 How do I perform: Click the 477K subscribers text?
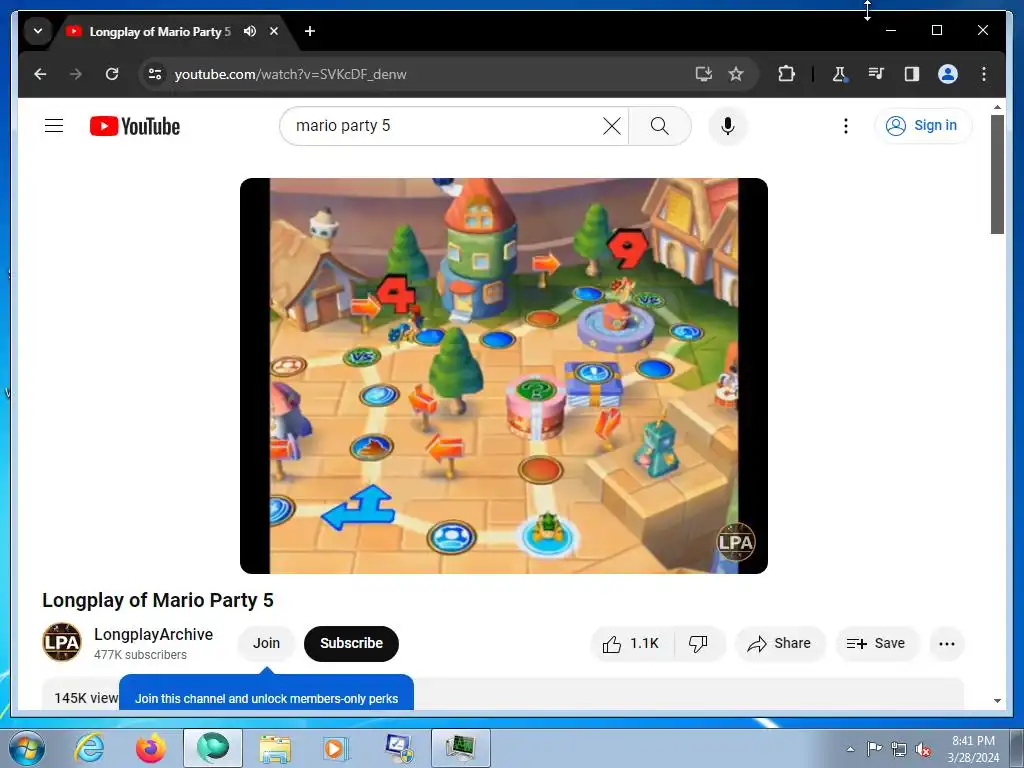click(x=140, y=654)
